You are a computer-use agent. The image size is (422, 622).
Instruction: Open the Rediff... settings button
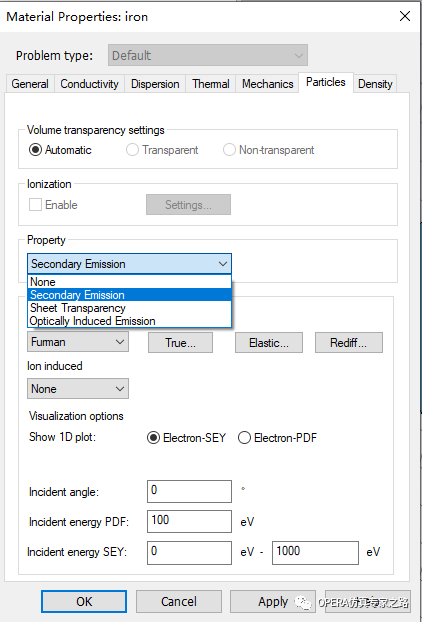(349, 343)
